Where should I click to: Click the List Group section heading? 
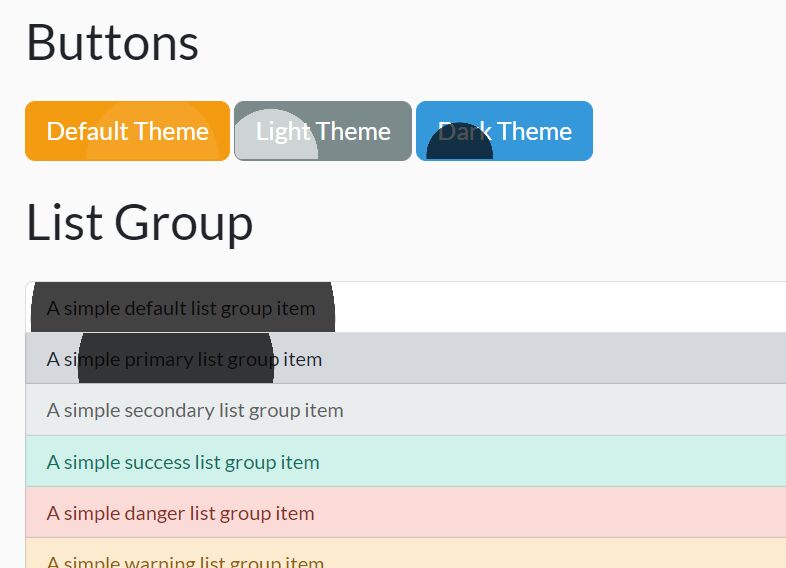139,223
